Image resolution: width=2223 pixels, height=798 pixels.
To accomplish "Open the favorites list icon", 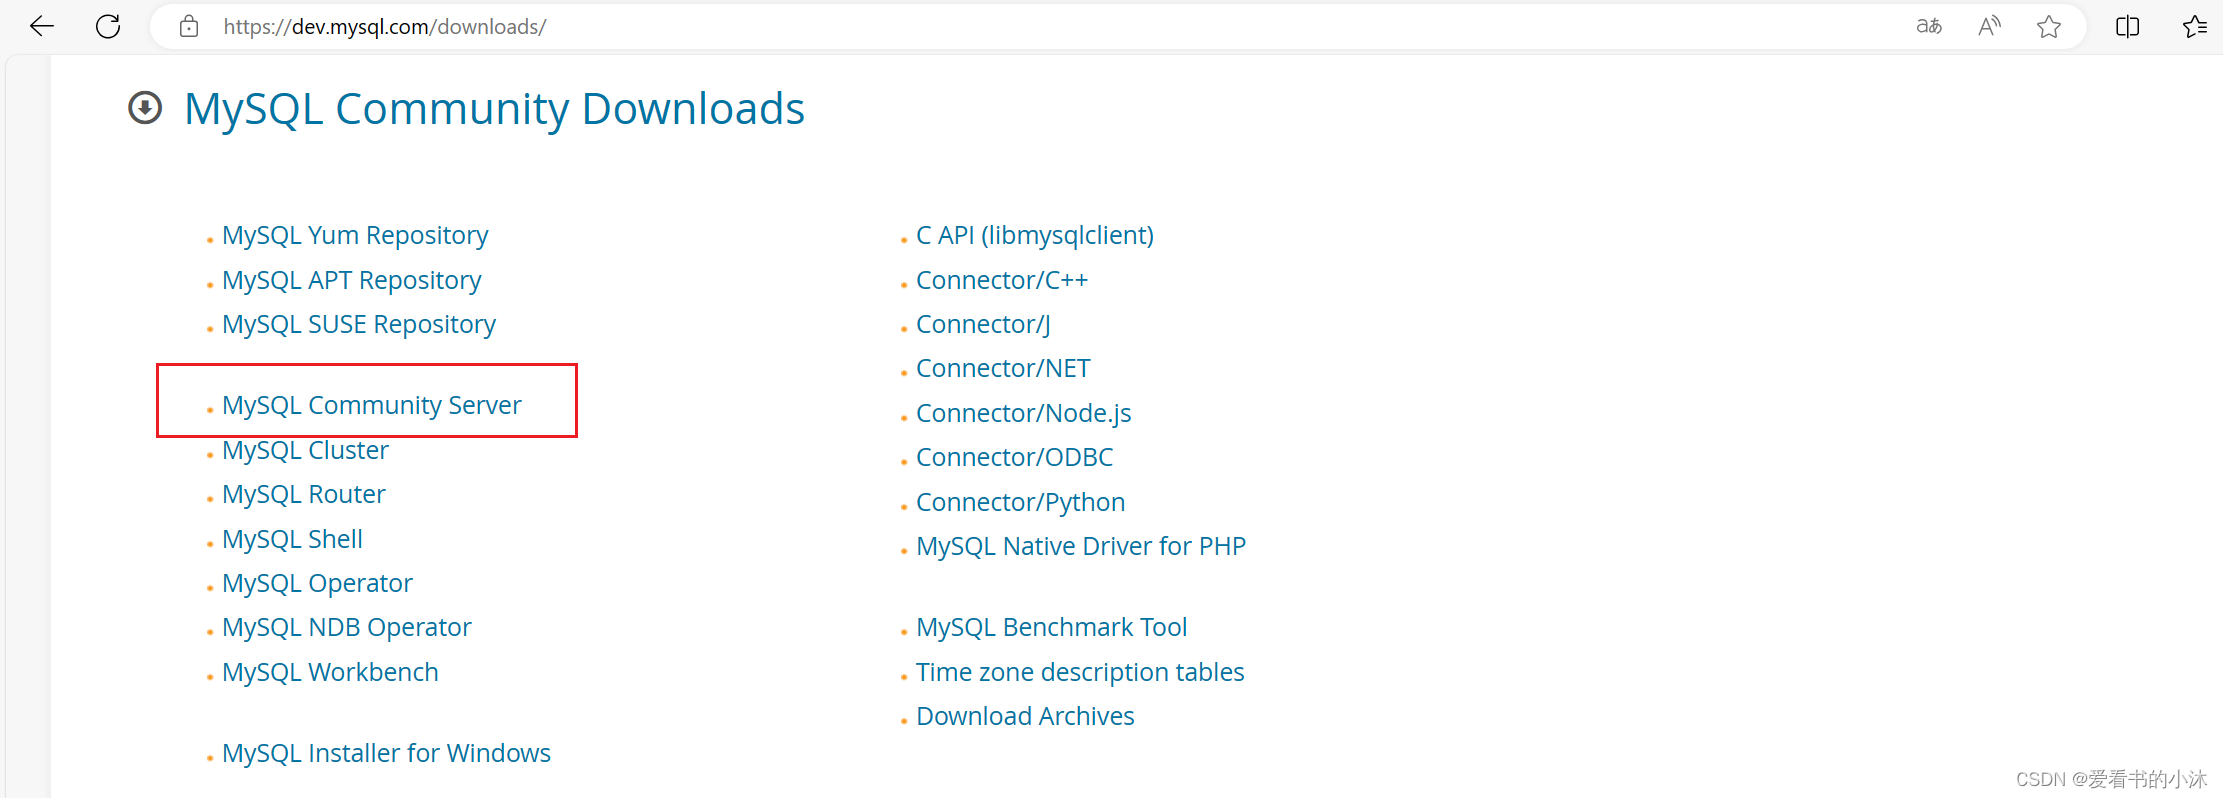I will point(2195,27).
